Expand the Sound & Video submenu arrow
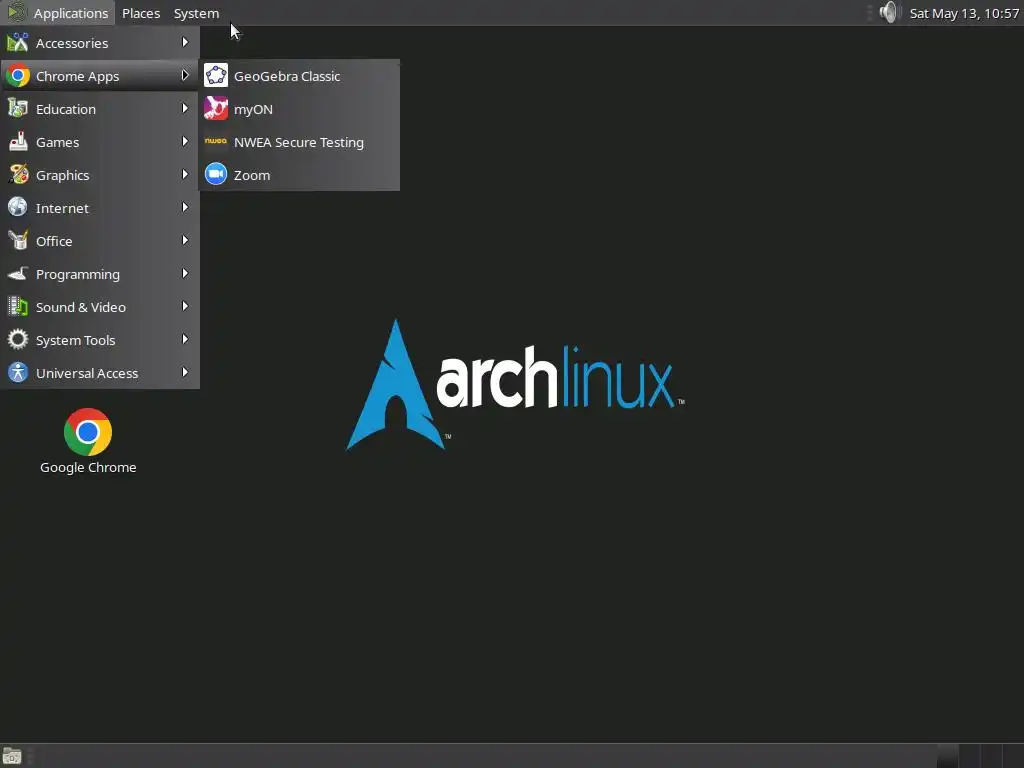The image size is (1024, 768). tap(185, 306)
